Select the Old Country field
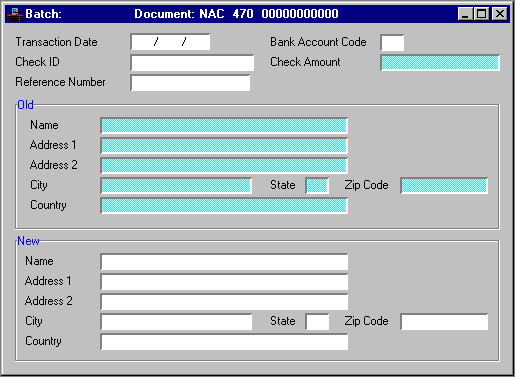The width and height of the screenshot is (515, 377). [224, 206]
